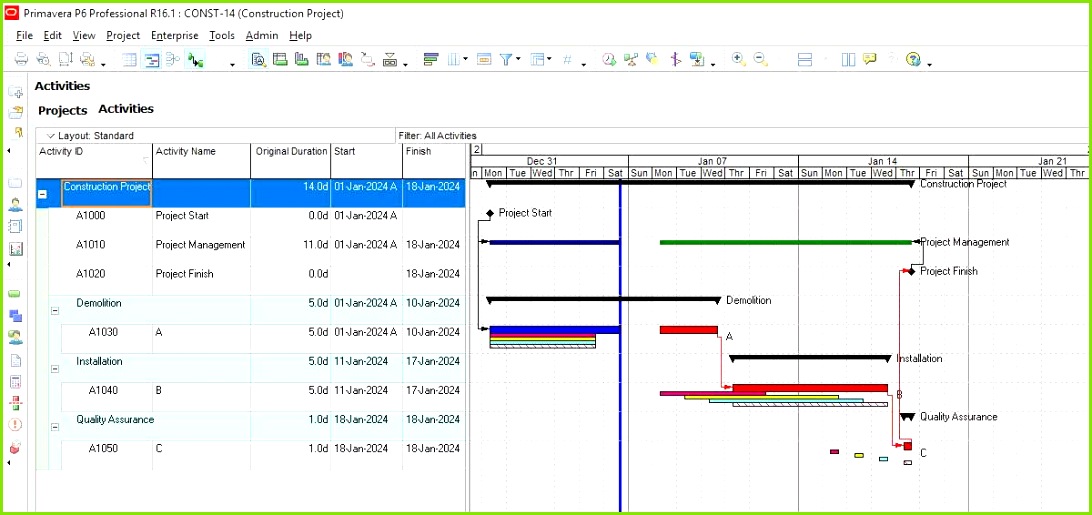
Task: Show the Activity Network view
Action: pyautogui.click(x=173, y=59)
